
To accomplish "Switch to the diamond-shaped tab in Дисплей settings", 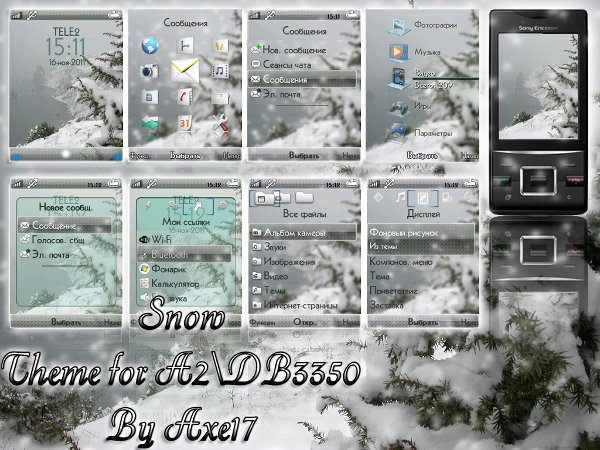I will tap(378, 197).
